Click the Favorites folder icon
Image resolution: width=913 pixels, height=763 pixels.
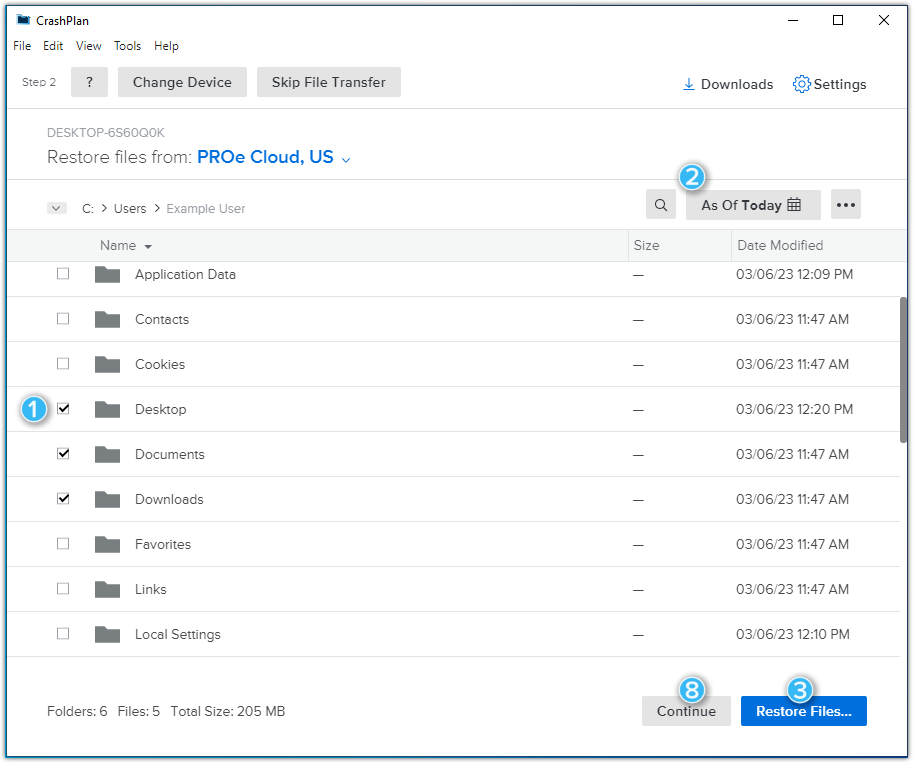[108, 544]
